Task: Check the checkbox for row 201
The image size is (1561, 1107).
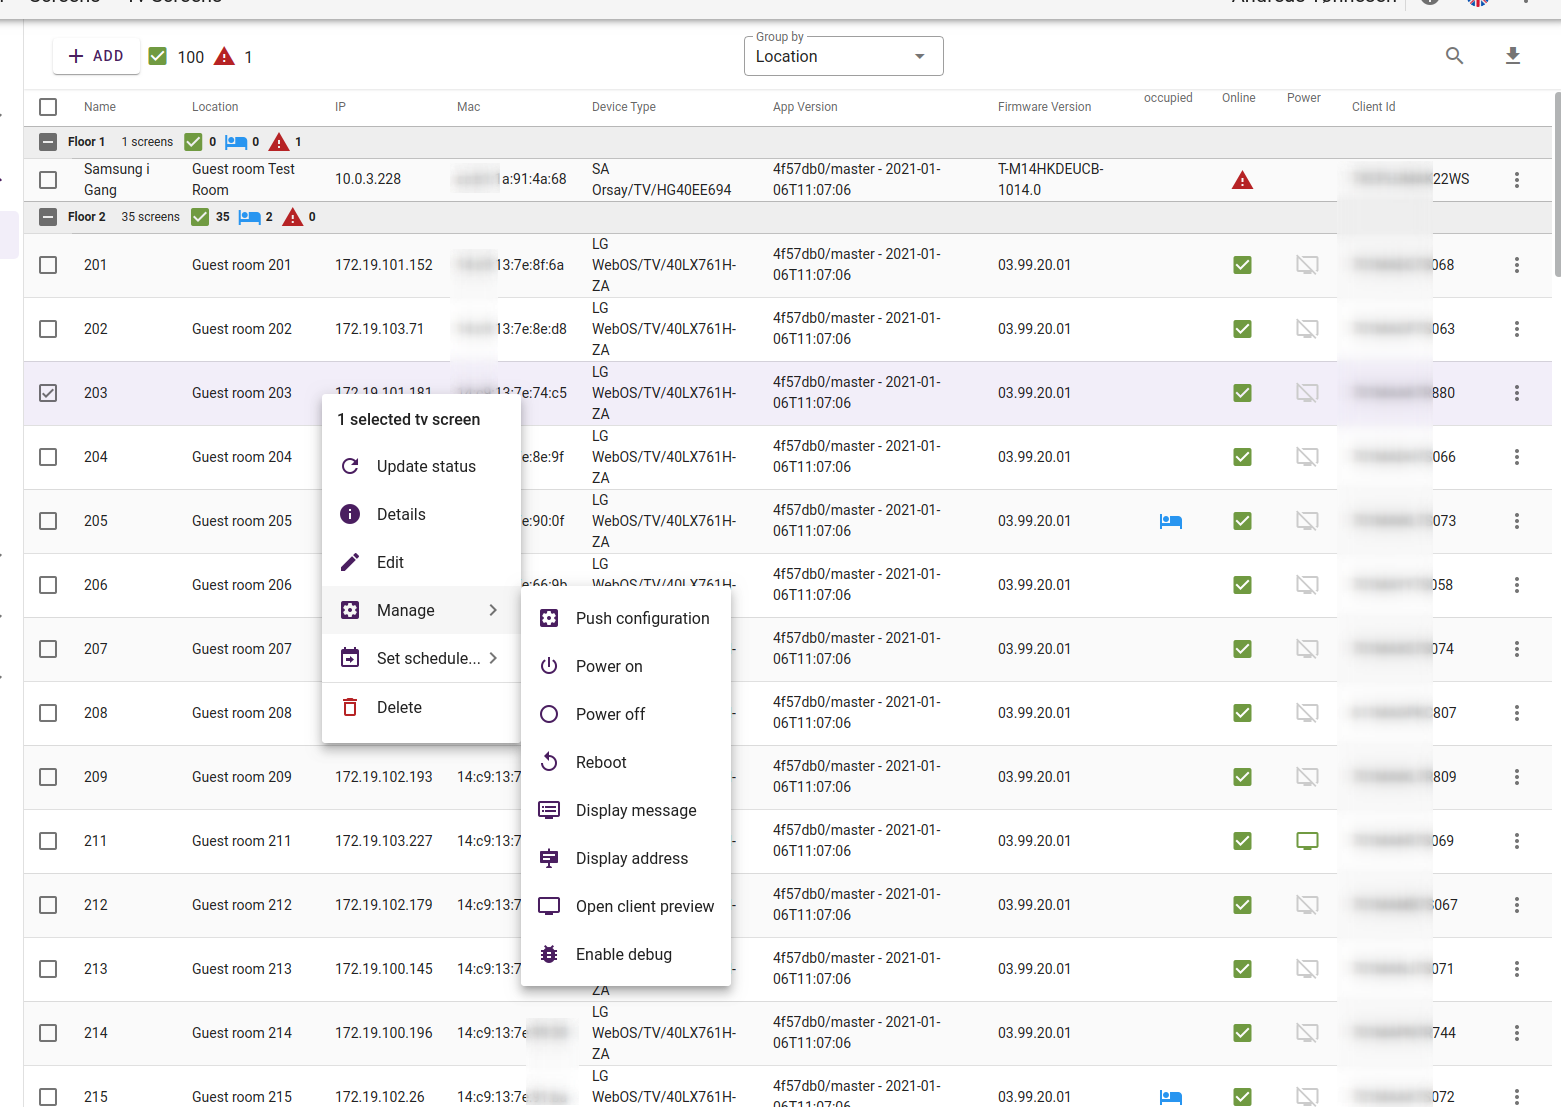Action: (x=48, y=265)
